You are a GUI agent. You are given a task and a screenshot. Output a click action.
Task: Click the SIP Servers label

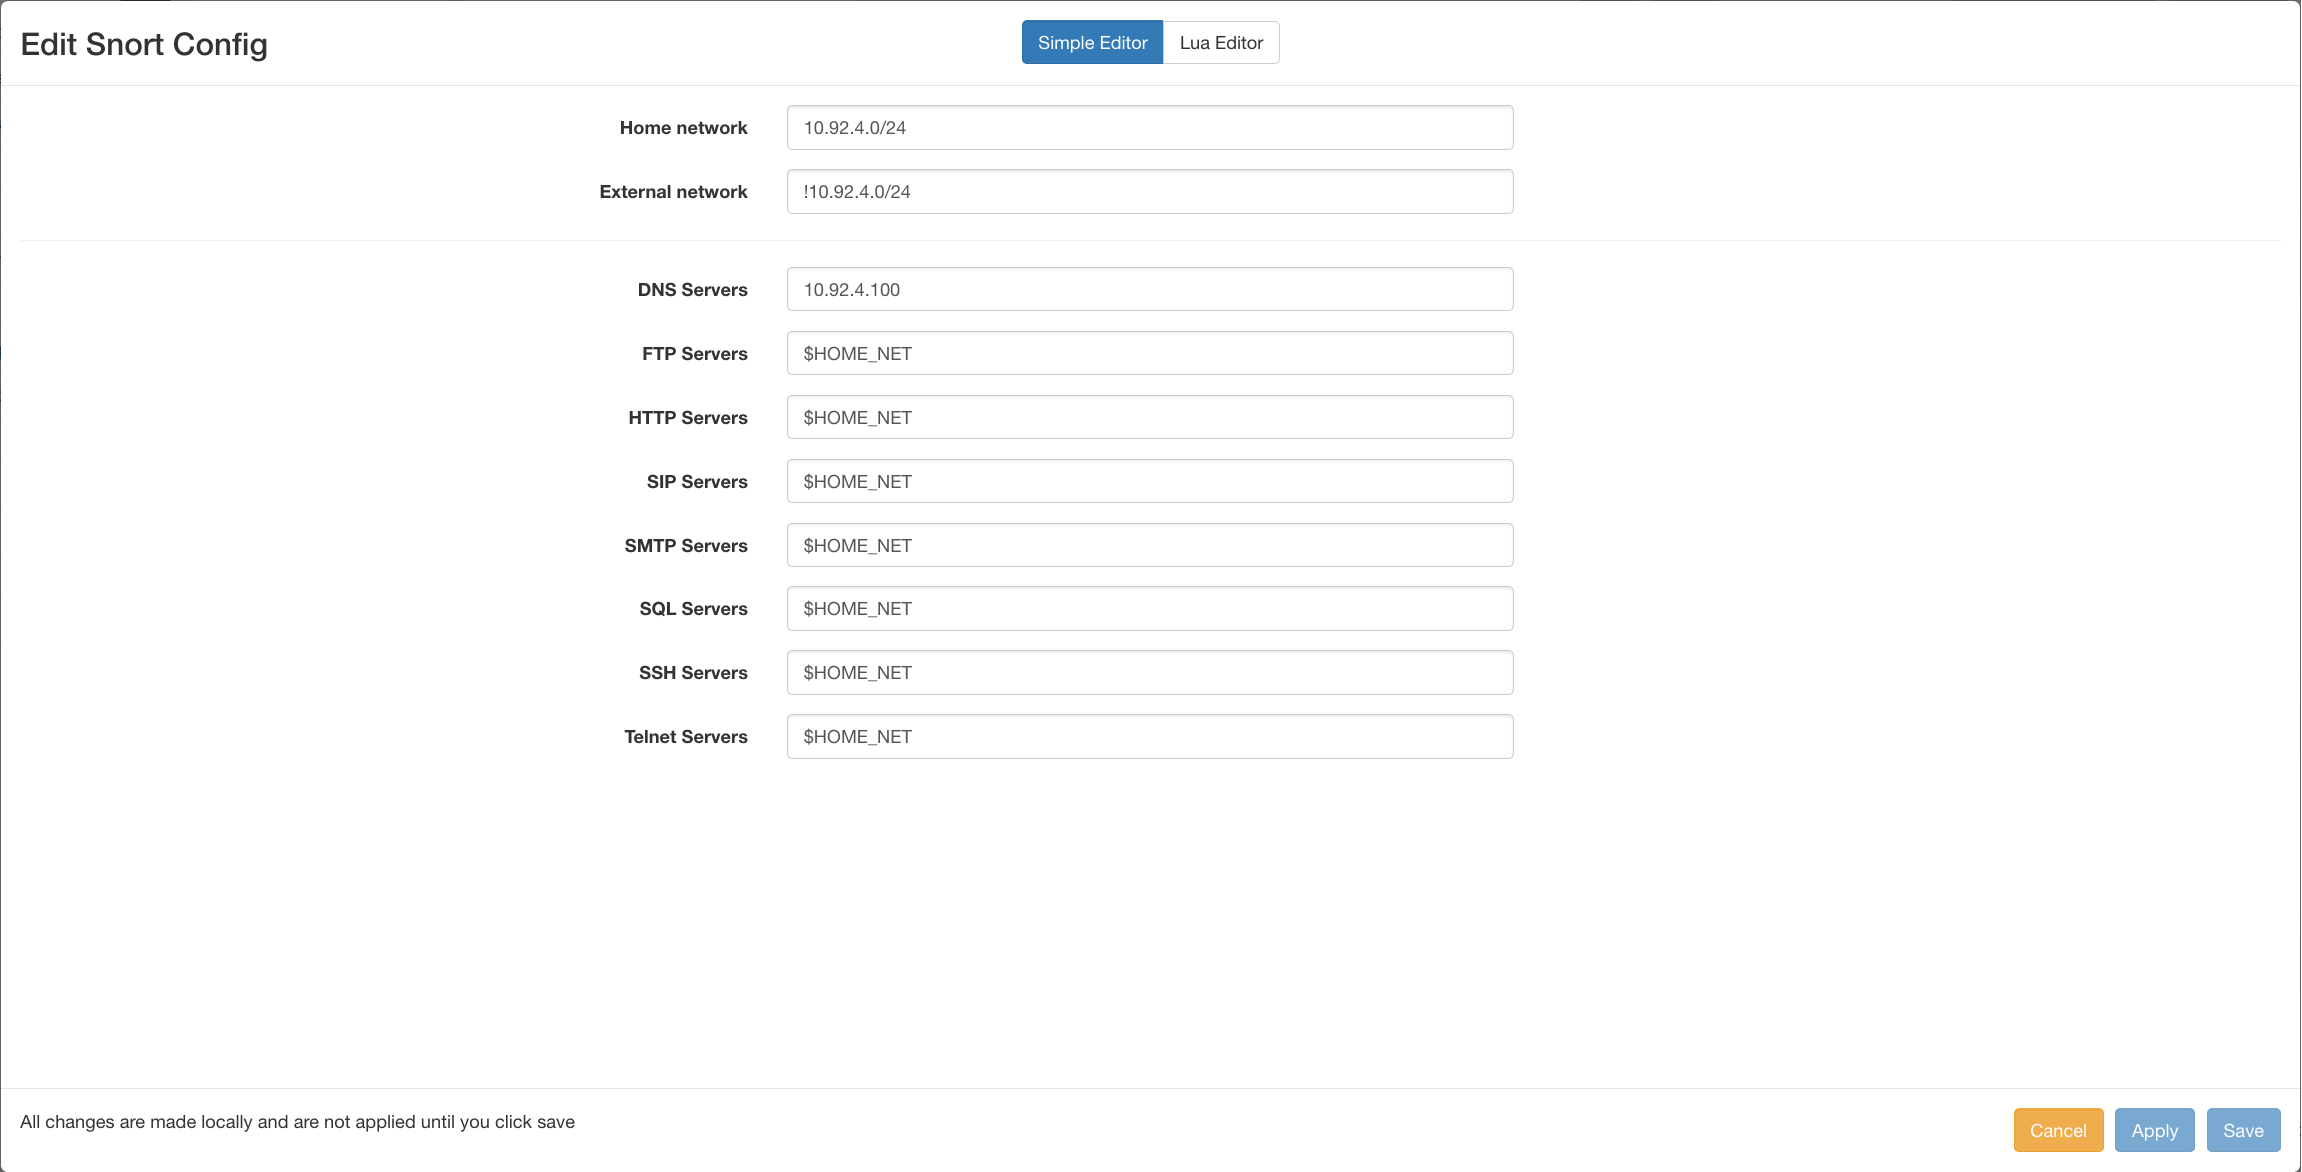(697, 482)
